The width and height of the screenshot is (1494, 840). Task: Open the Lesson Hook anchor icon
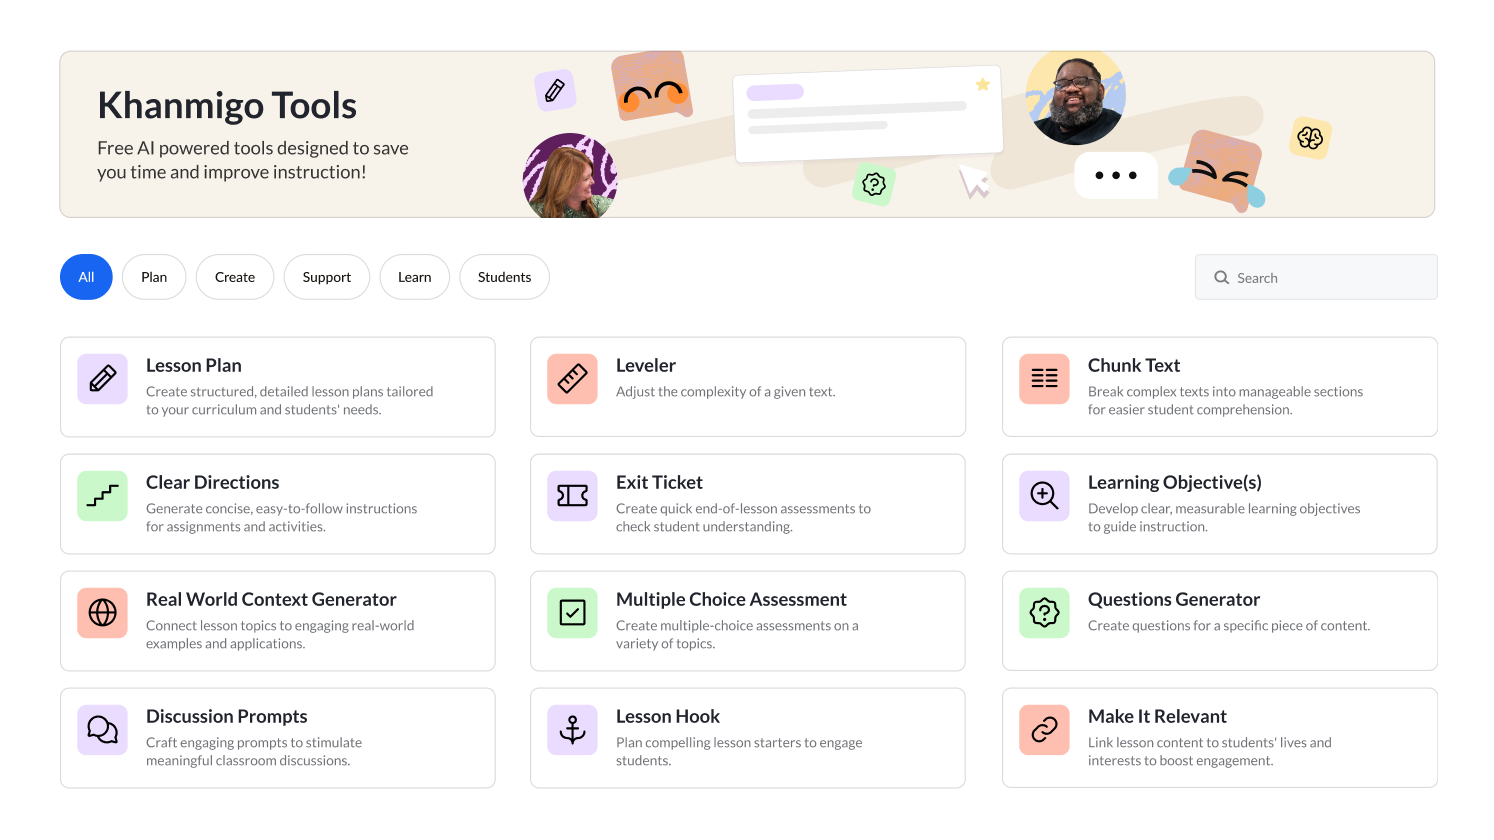572,730
